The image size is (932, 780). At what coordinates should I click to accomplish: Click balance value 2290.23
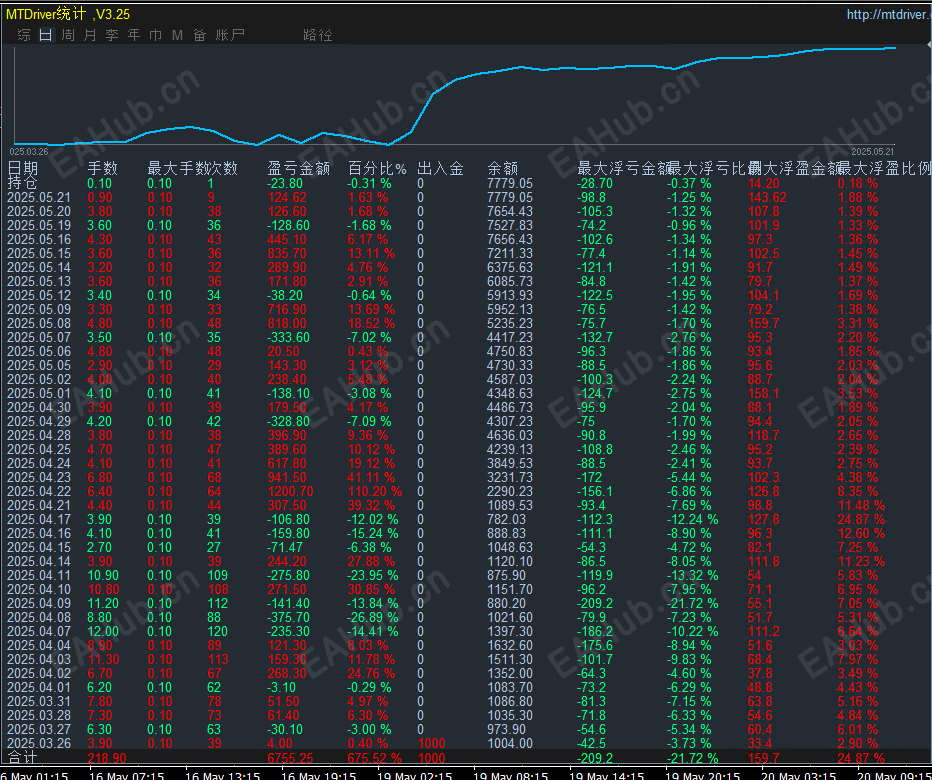tap(510, 492)
